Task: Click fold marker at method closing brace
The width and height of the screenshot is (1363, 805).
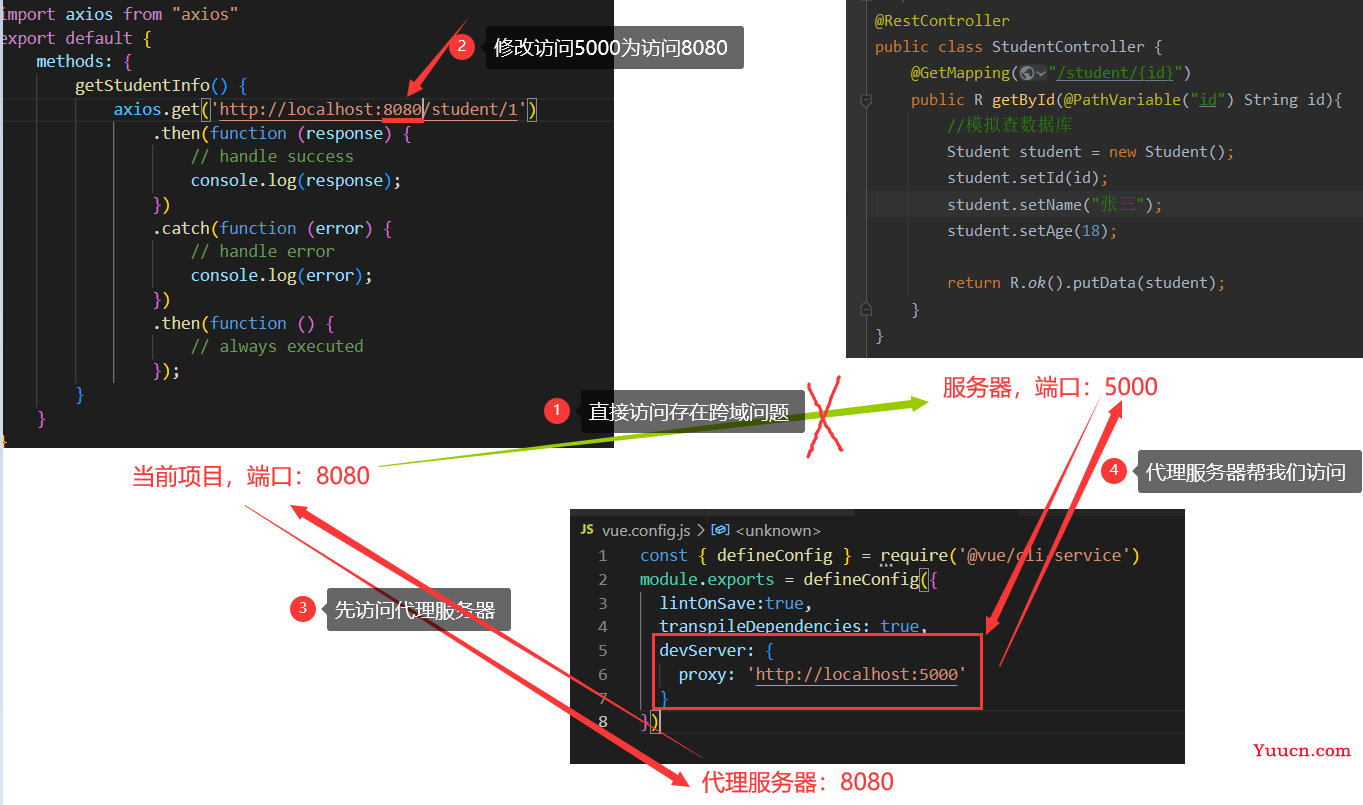Action: [x=866, y=309]
